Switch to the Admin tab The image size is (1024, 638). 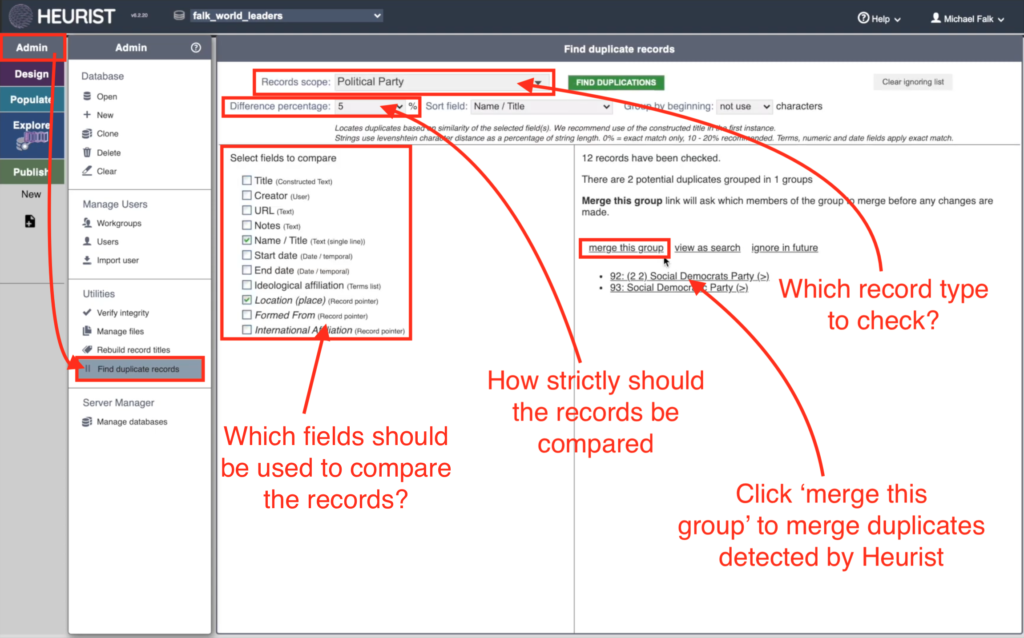coord(32,48)
